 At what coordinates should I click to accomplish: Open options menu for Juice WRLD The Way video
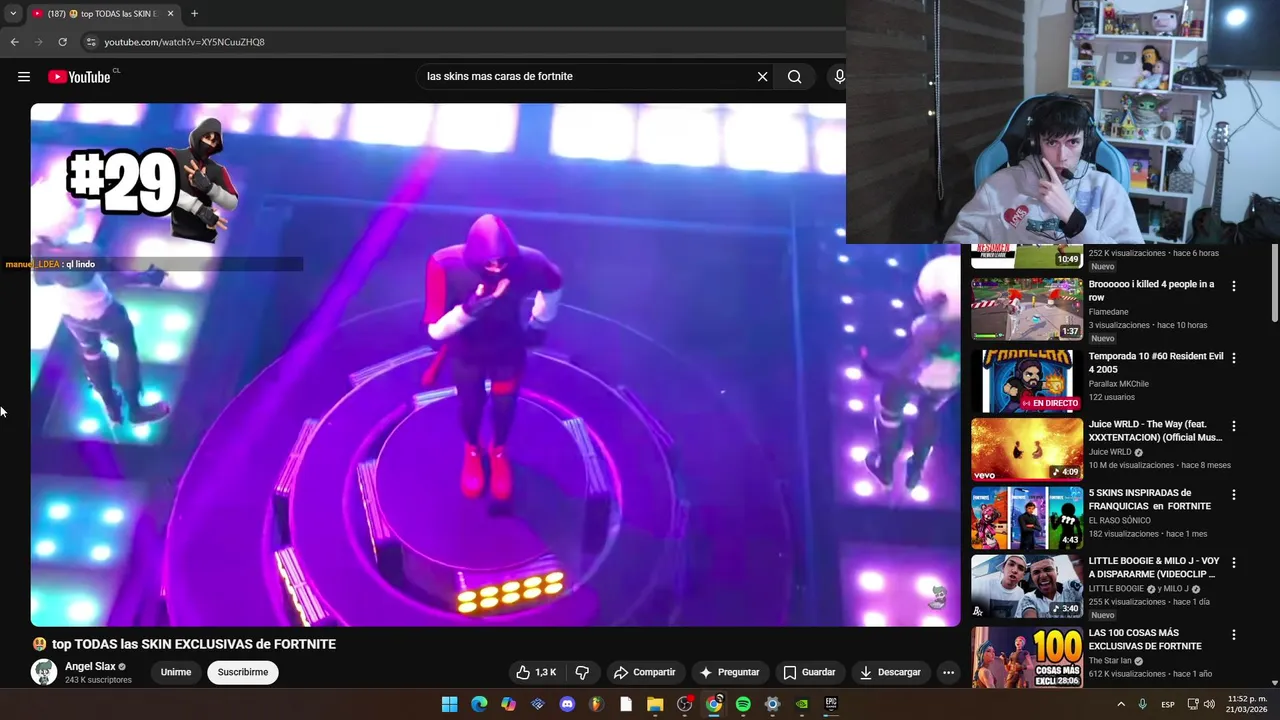pos(1233,426)
